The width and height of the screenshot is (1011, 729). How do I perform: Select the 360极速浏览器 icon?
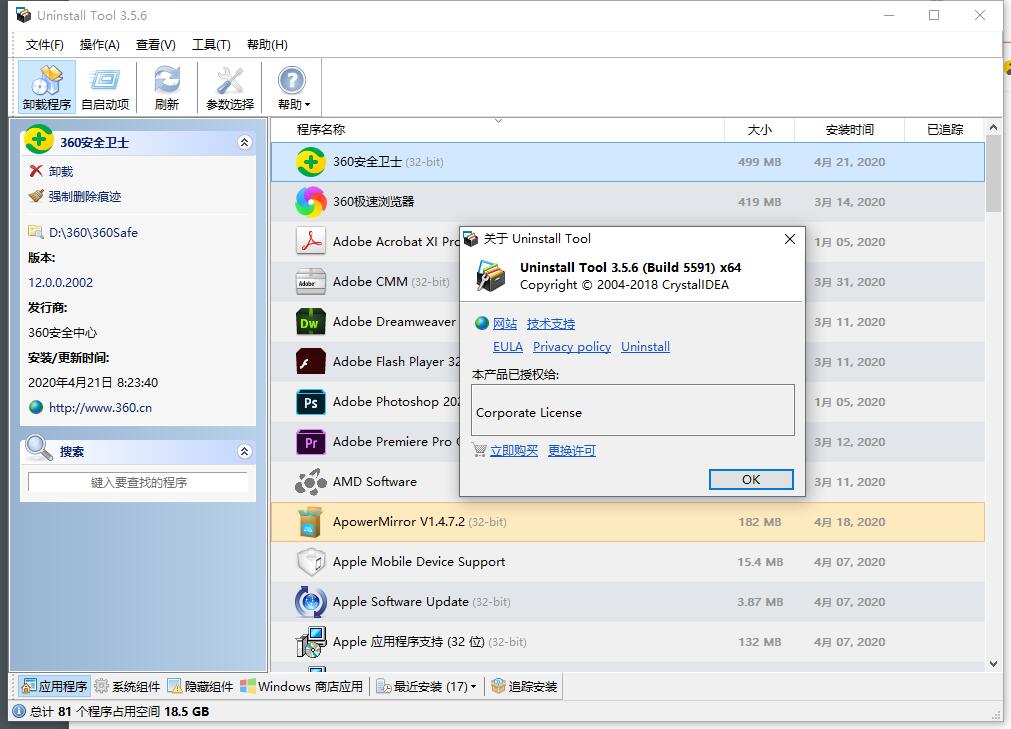[310, 202]
